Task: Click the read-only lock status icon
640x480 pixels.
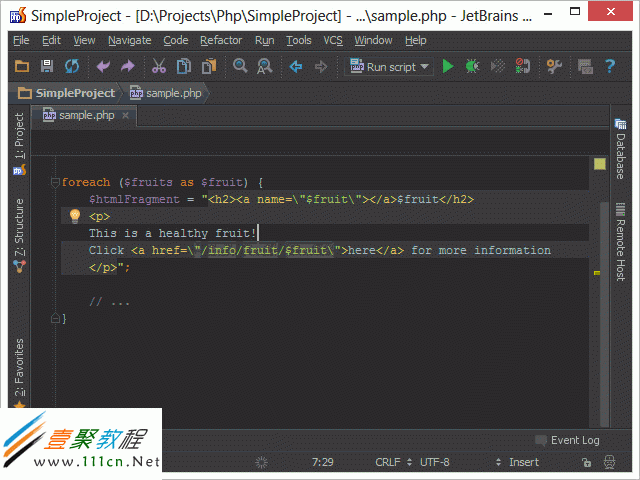Action: click(x=587, y=462)
